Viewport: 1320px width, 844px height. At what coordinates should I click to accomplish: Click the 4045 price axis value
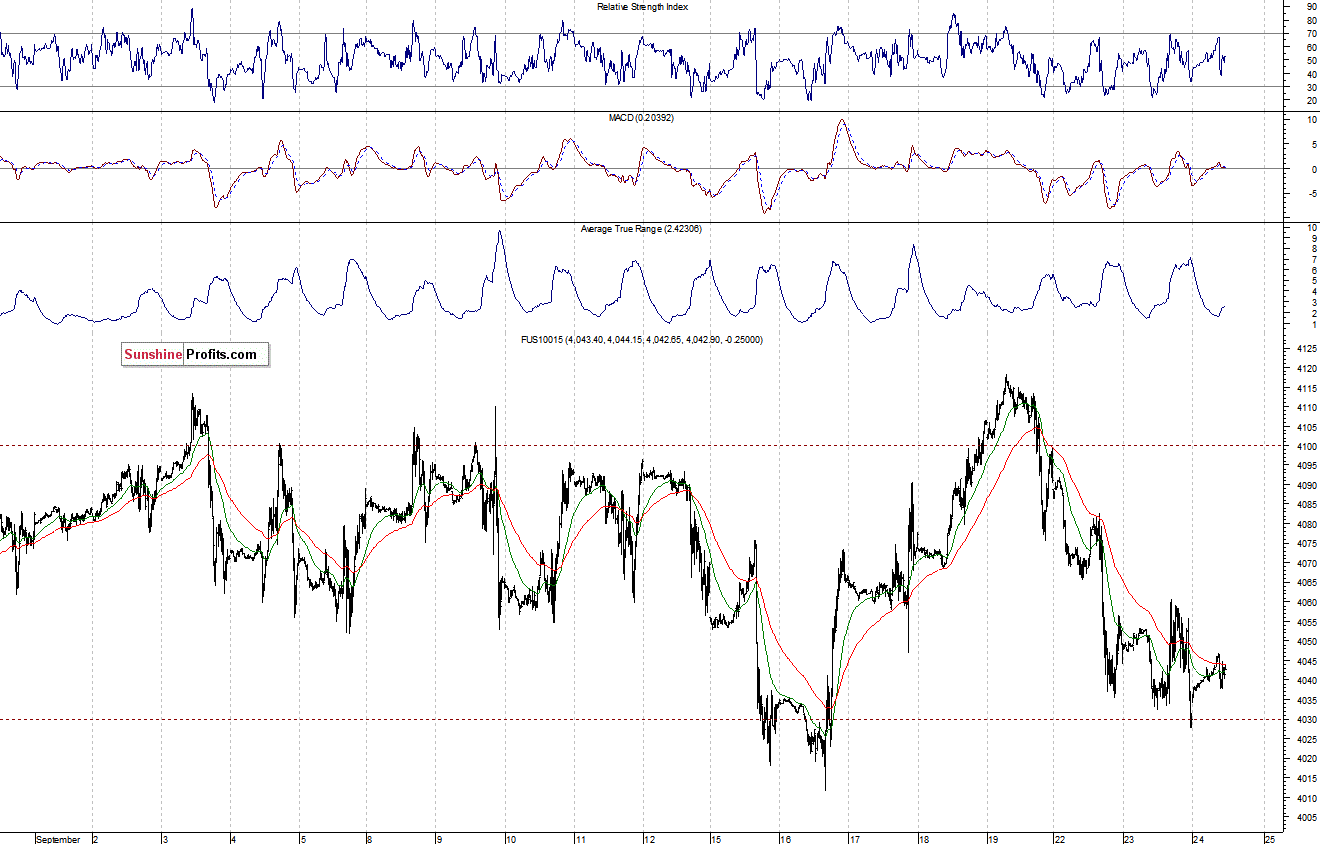pos(1306,662)
